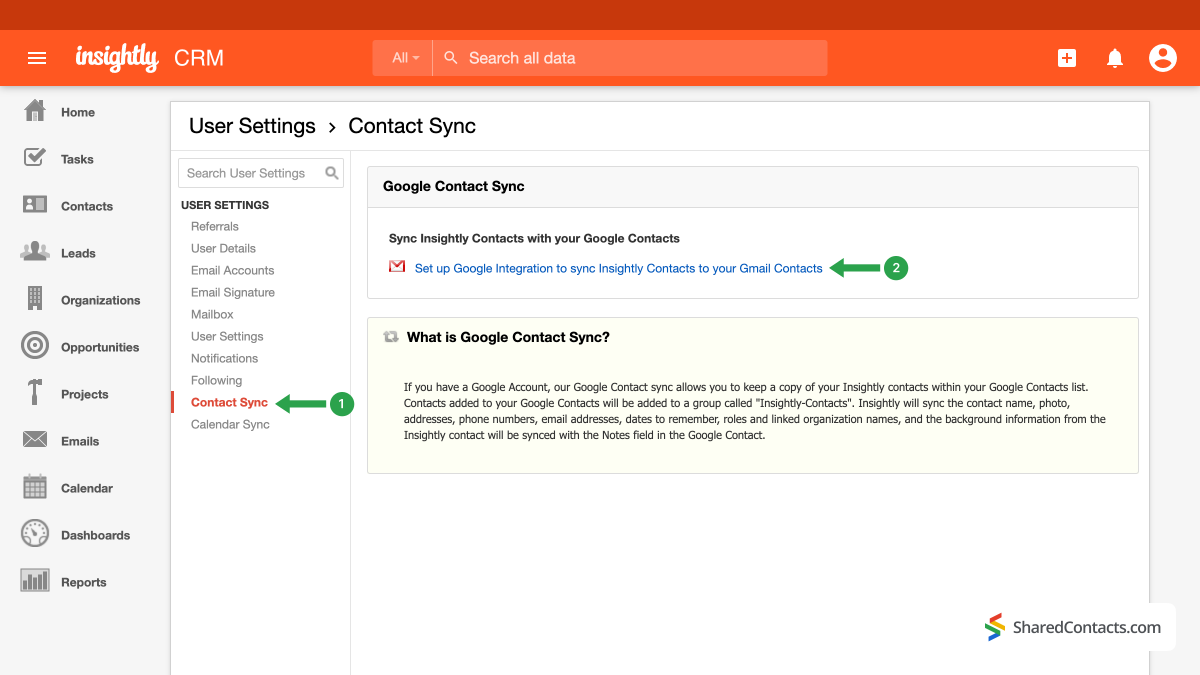Open the Leads section
This screenshot has width=1200, height=675.
(x=78, y=254)
